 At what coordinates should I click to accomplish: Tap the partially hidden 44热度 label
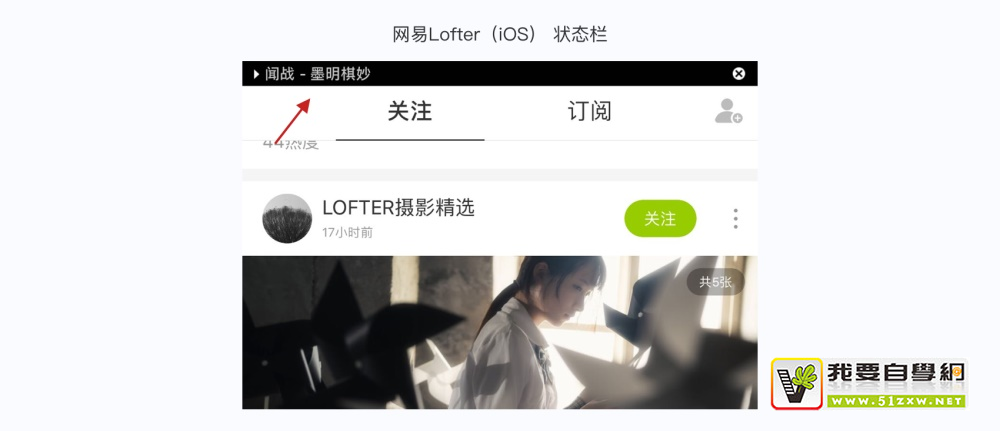(x=290, y=145)
